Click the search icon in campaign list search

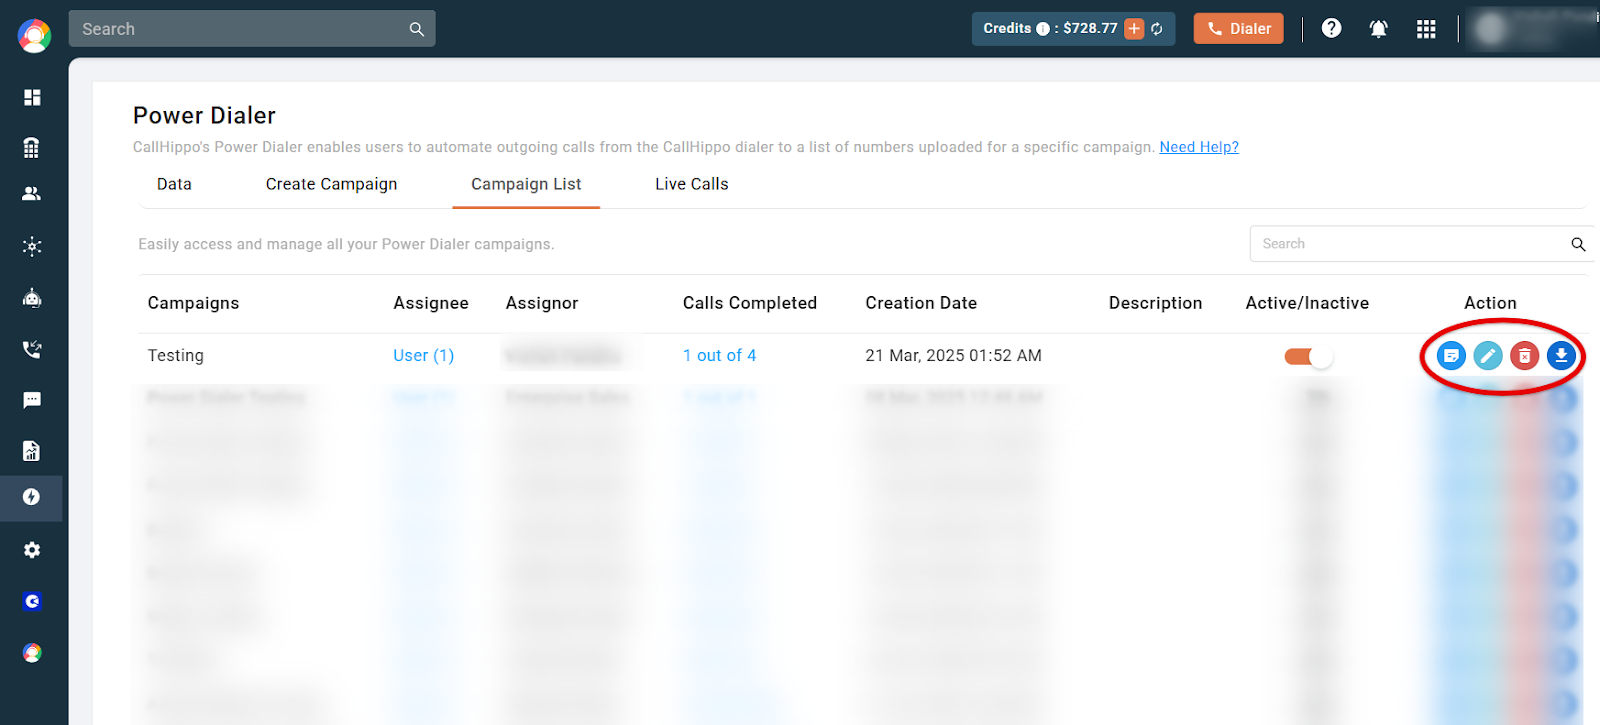[x=1578, y=244]
